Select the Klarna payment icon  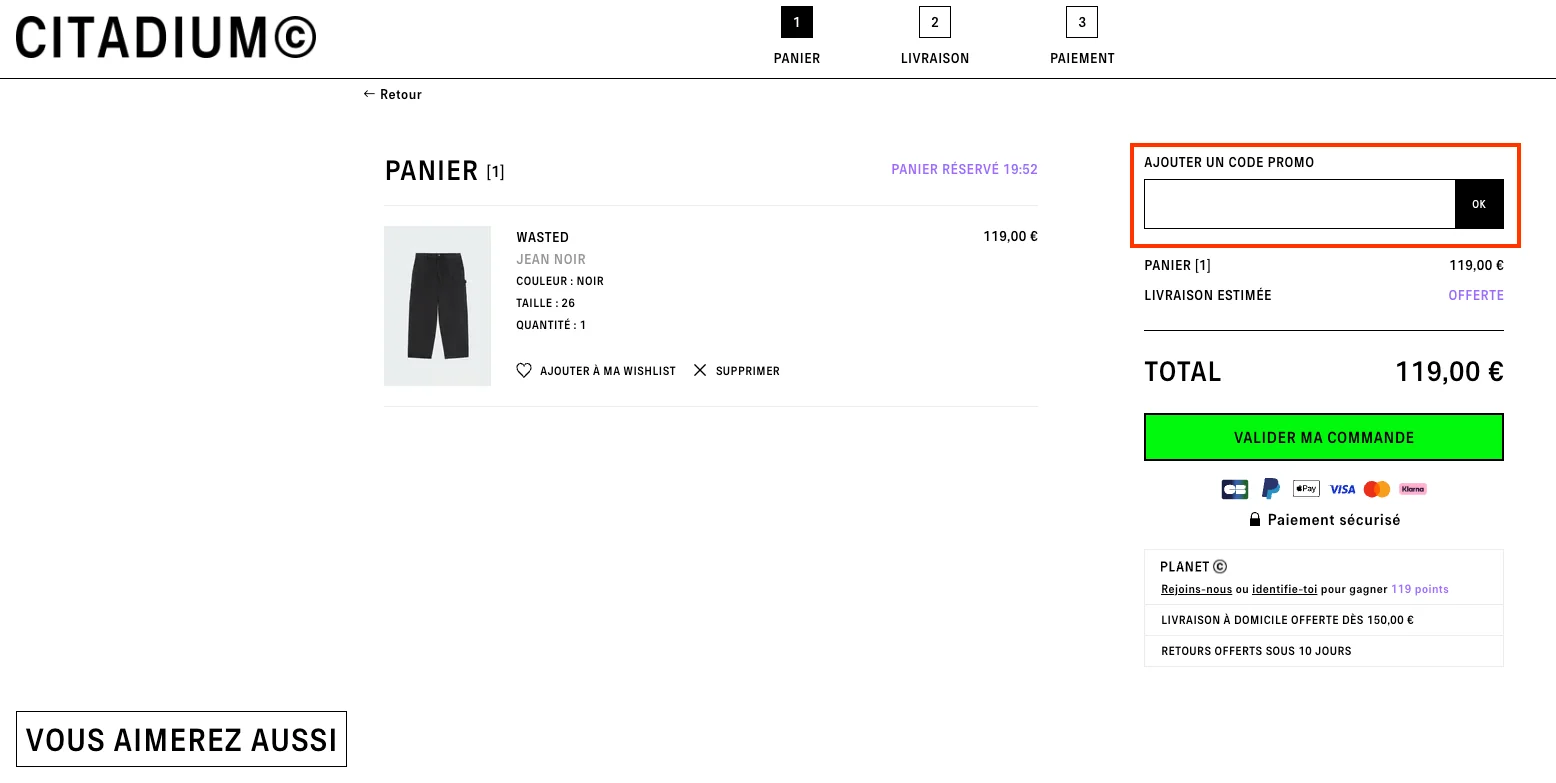pyautogui.click(x=1412, y=489)
